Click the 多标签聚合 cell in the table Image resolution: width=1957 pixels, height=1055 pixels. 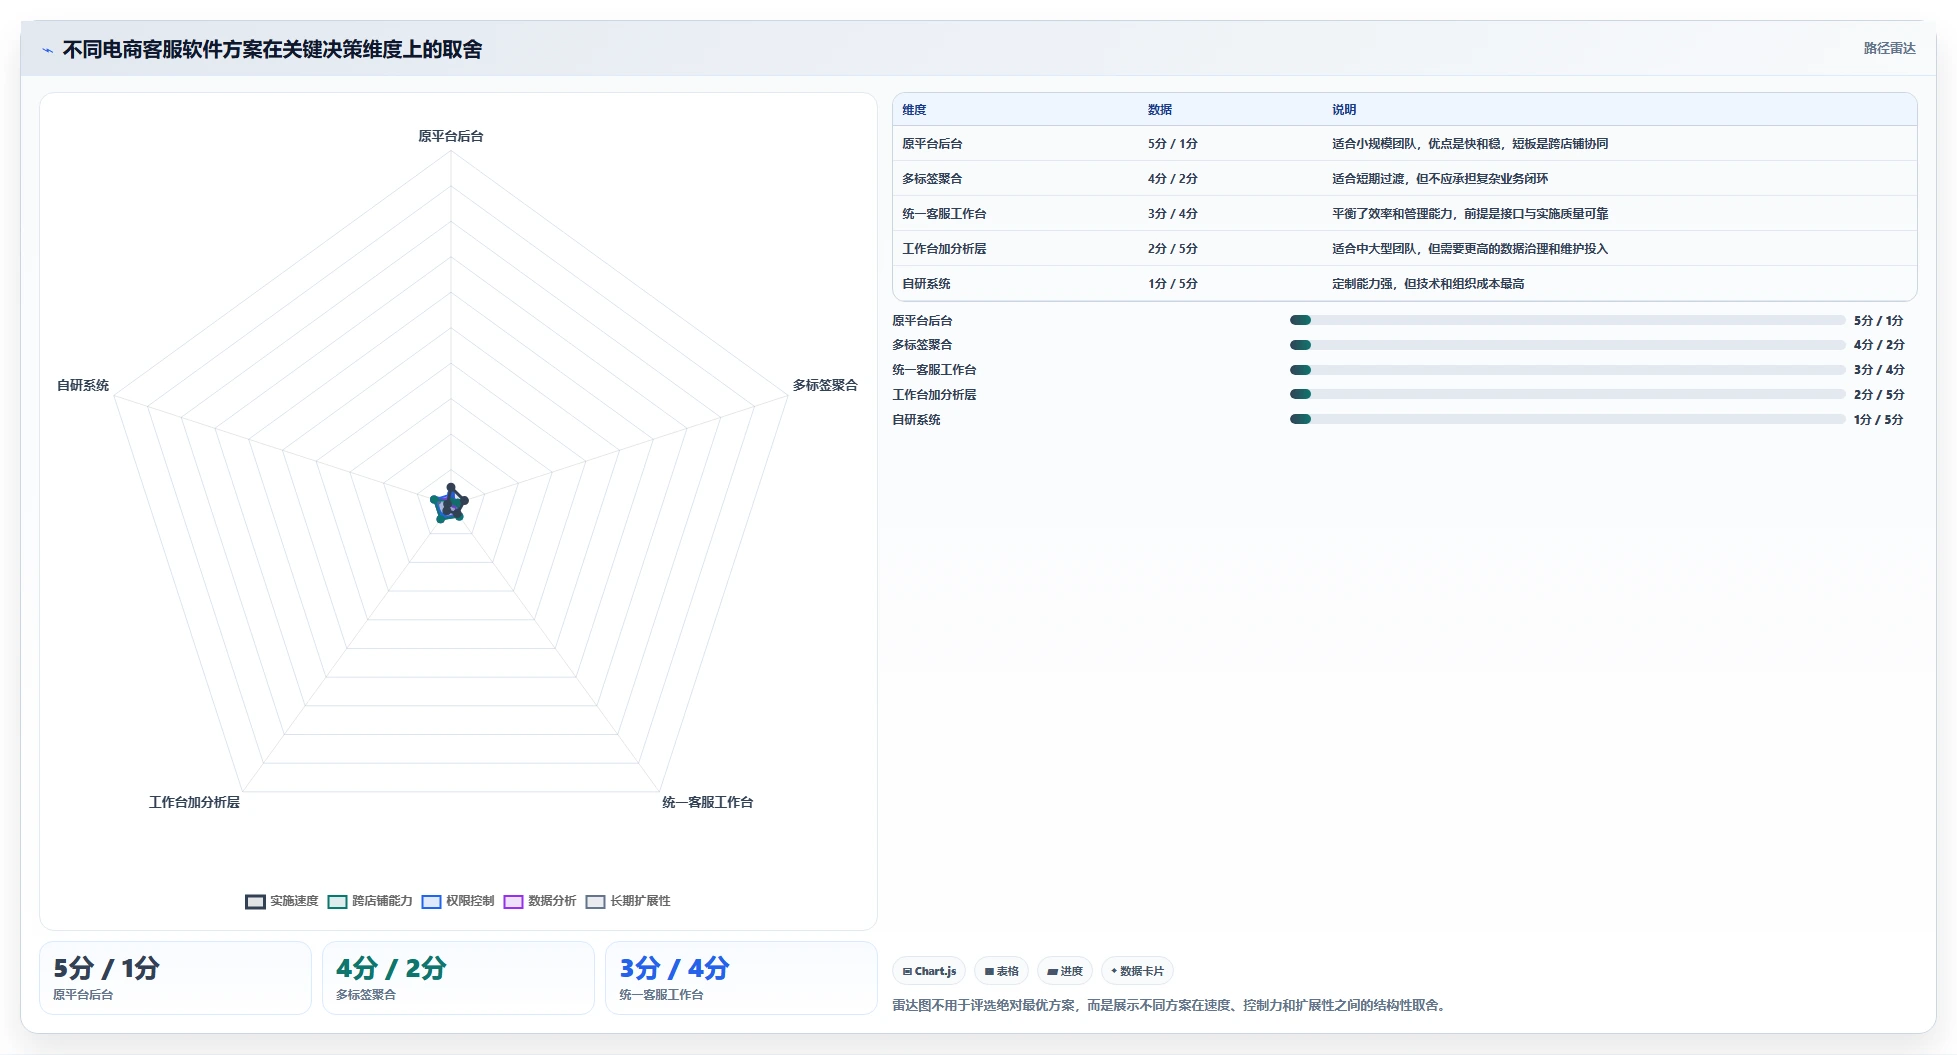[932, 179]
